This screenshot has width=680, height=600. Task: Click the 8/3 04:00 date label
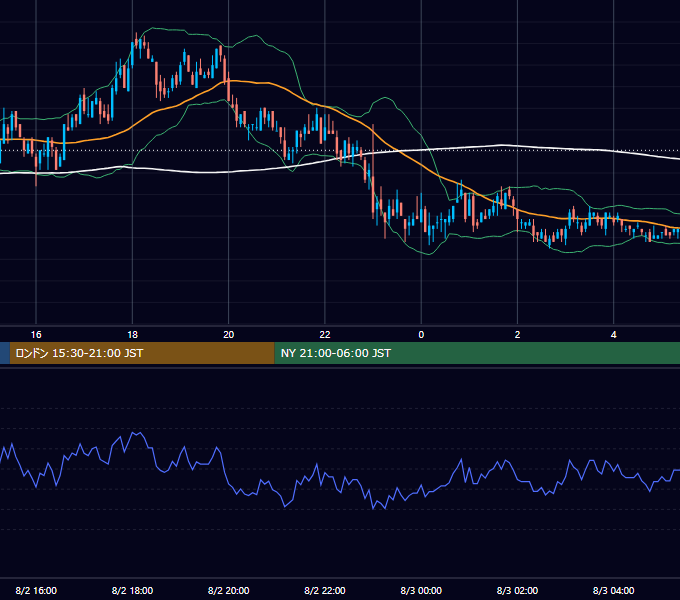(614, 590)
